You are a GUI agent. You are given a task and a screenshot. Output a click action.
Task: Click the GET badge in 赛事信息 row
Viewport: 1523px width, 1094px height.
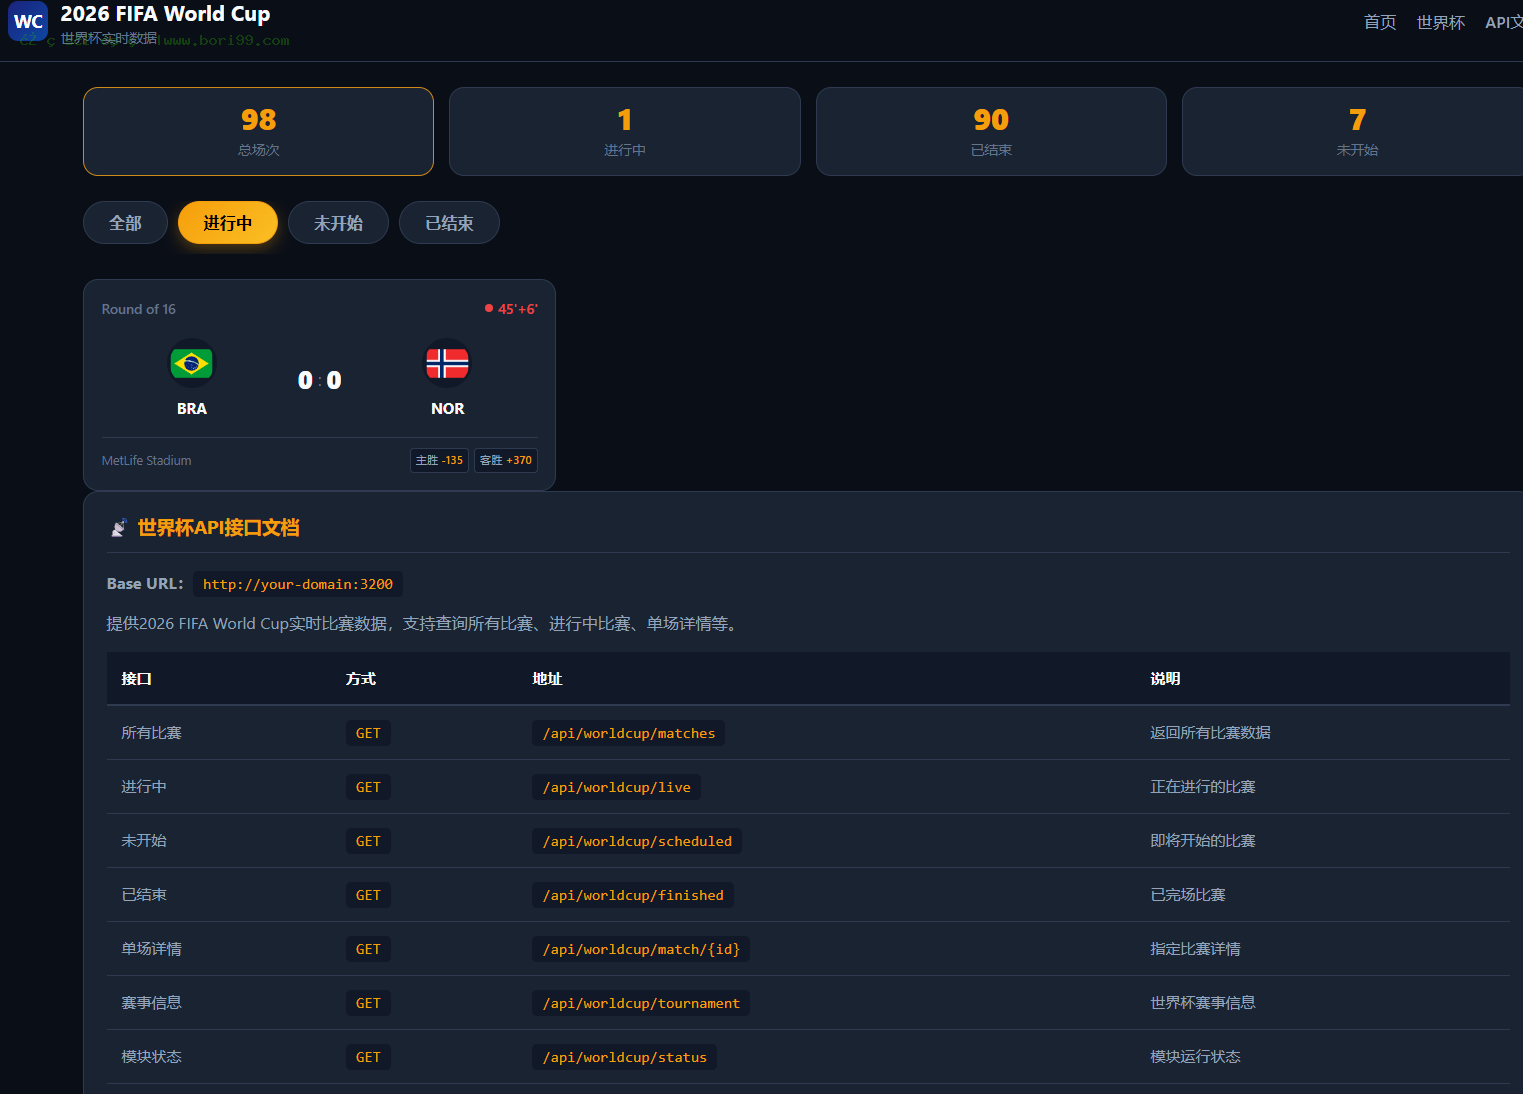(x=368, y=1003)
